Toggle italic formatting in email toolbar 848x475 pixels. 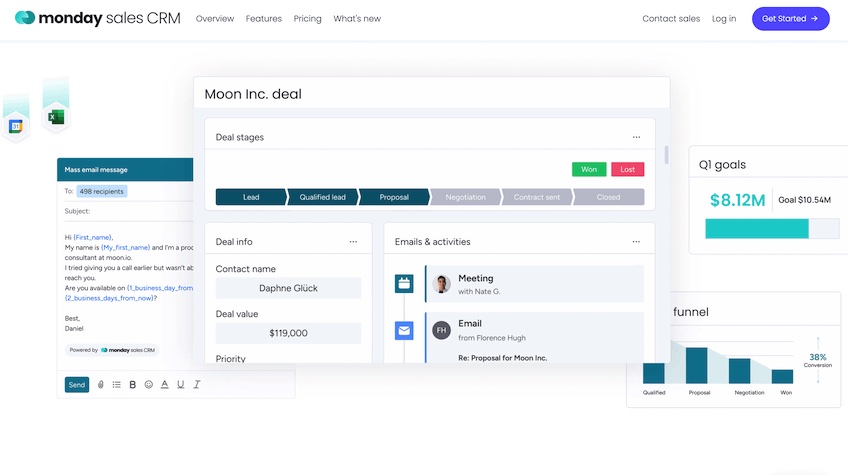click(x=197, y=385)
